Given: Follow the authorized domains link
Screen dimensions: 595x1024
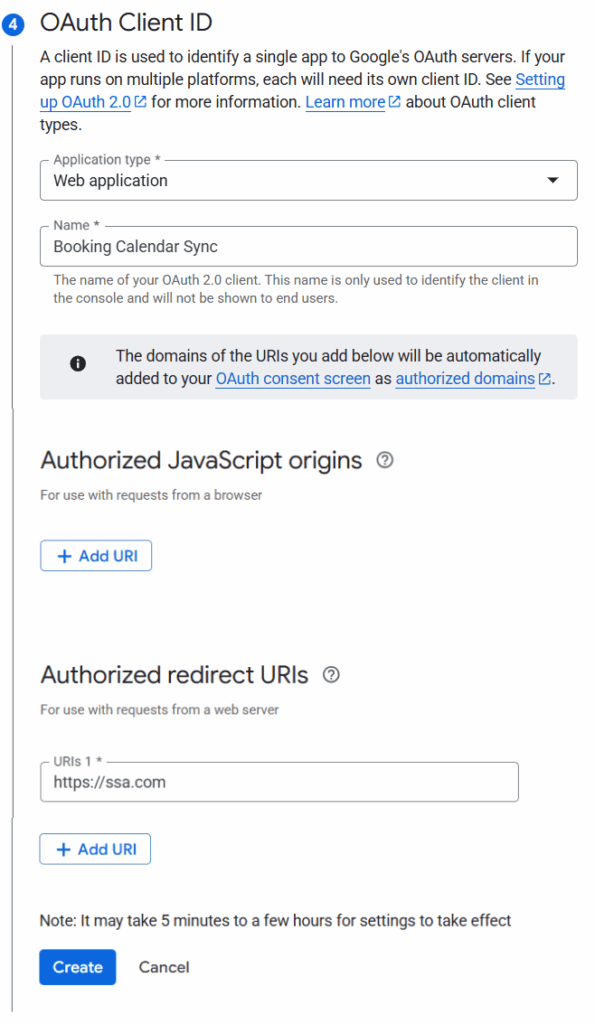Looking at the screenshot, I should [x=465, y=379].
